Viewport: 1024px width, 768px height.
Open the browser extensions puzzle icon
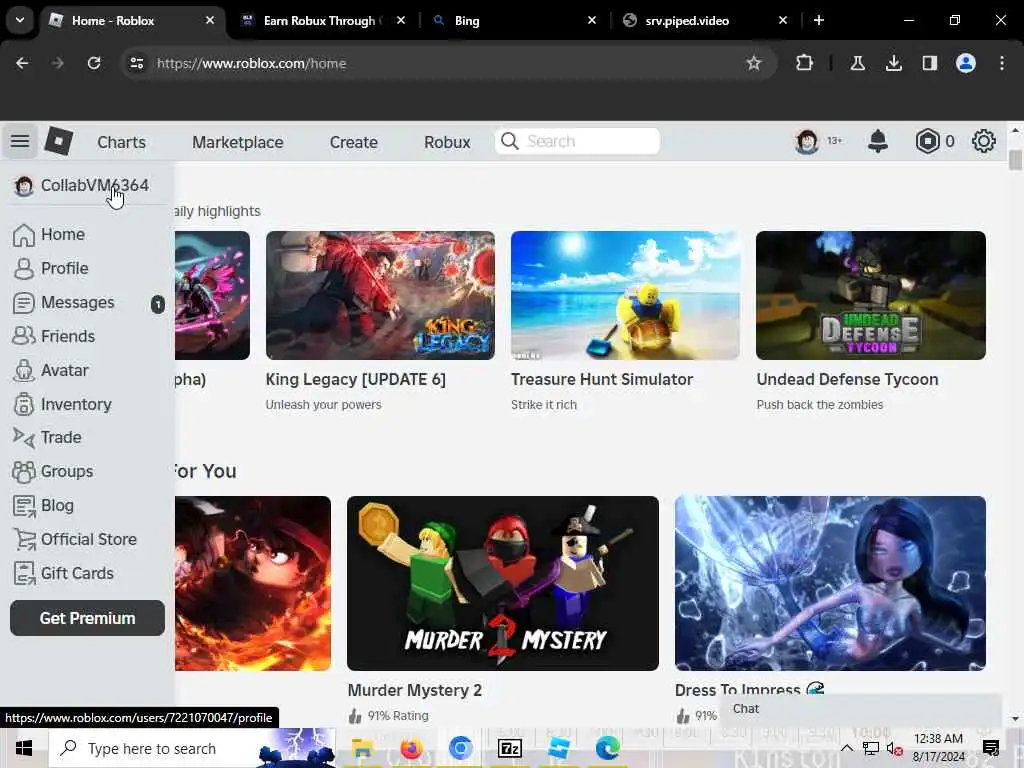(805, 63)
